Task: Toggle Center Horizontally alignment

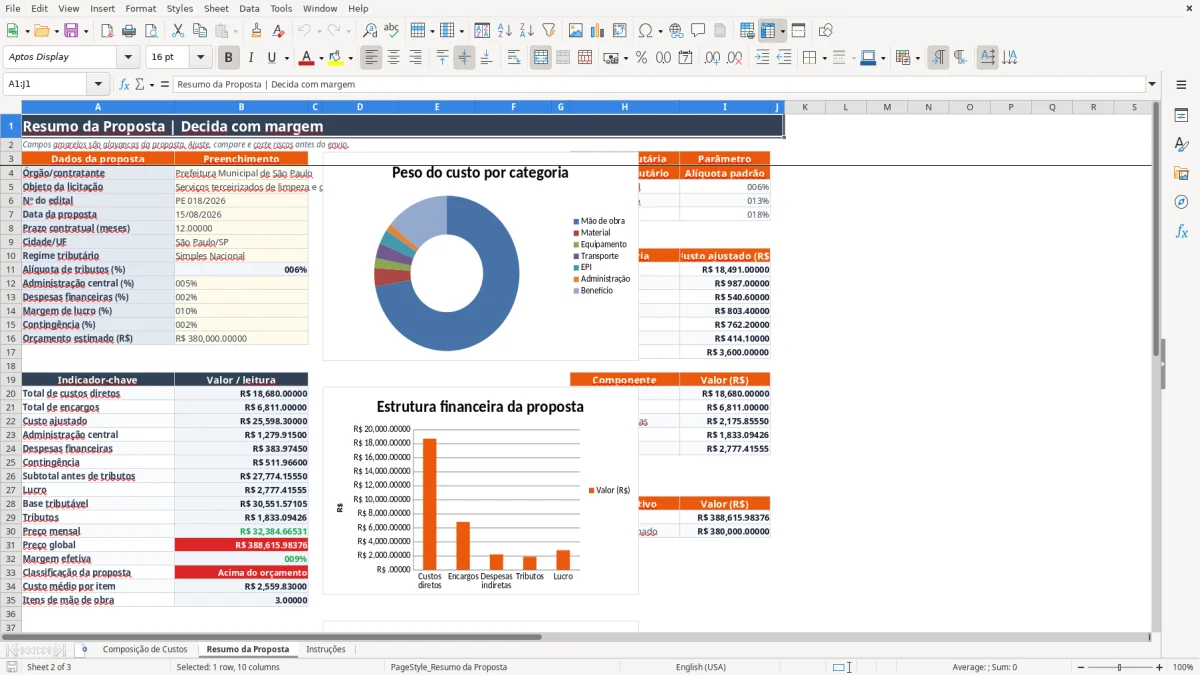Action: (x=394, y=58)
